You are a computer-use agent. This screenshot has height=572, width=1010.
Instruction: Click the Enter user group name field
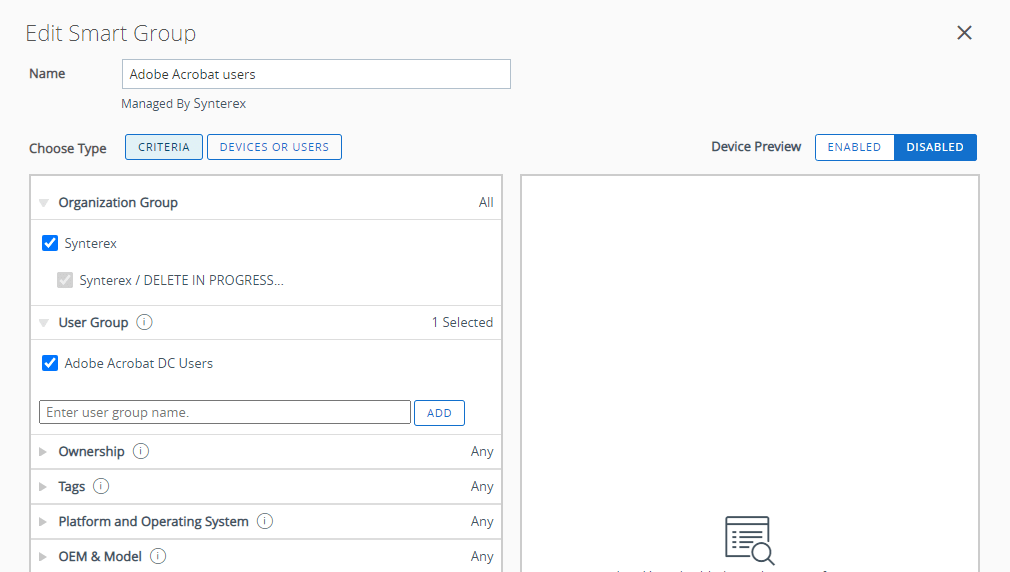click(x=224, y=412)
